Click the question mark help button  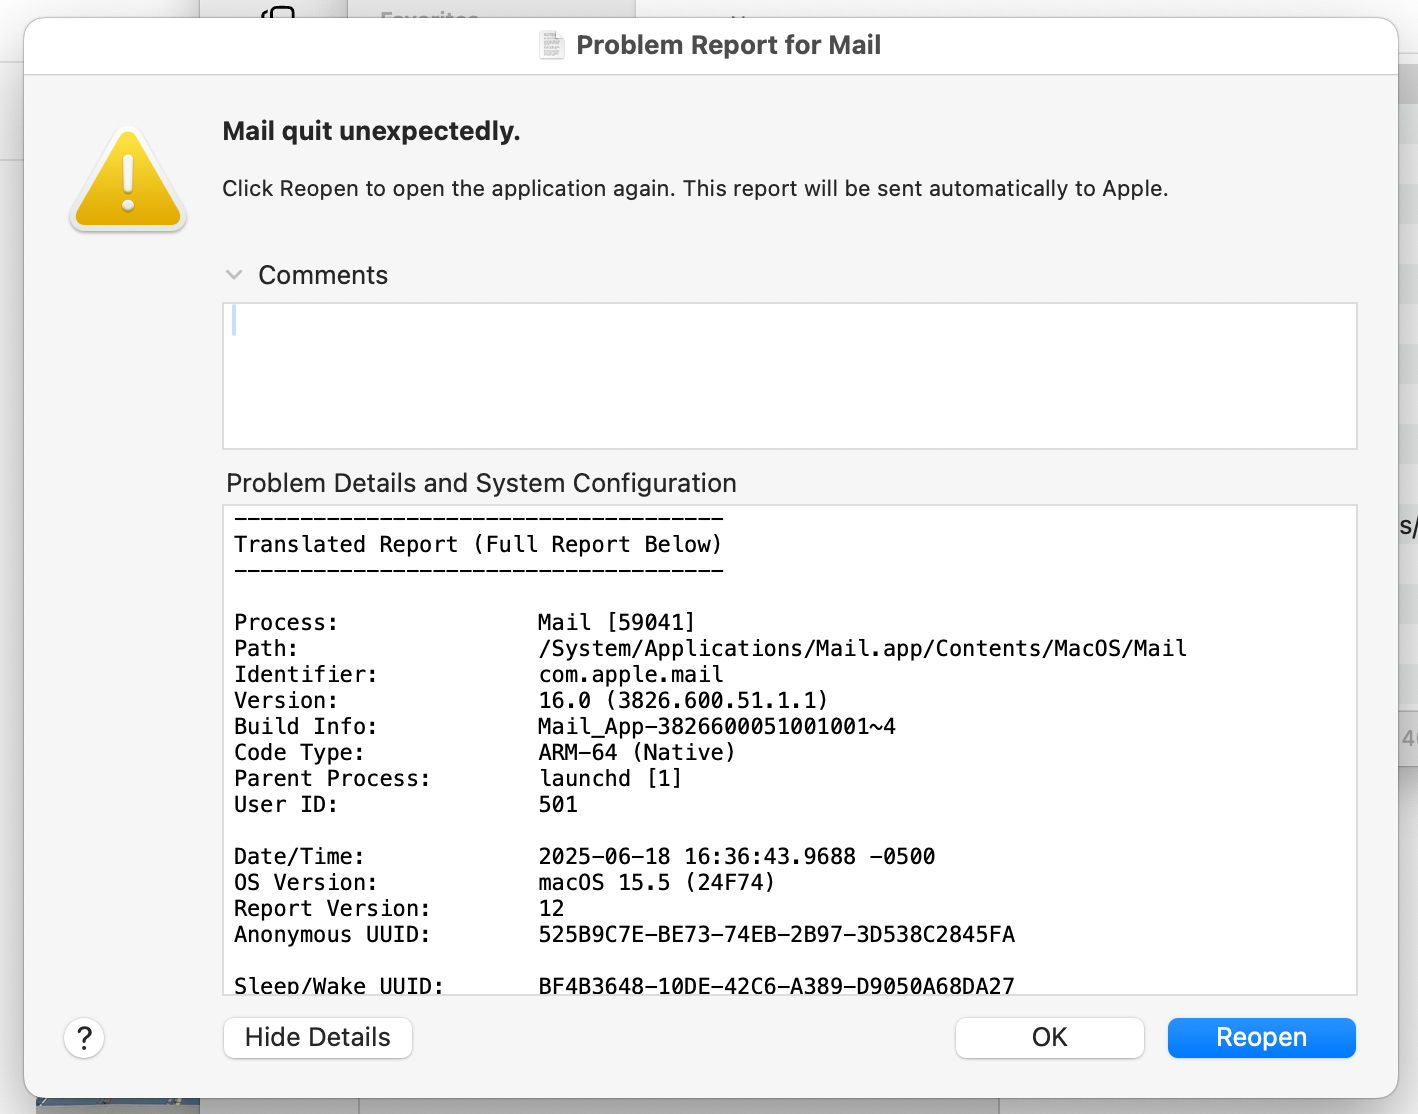pos(84,1038)
